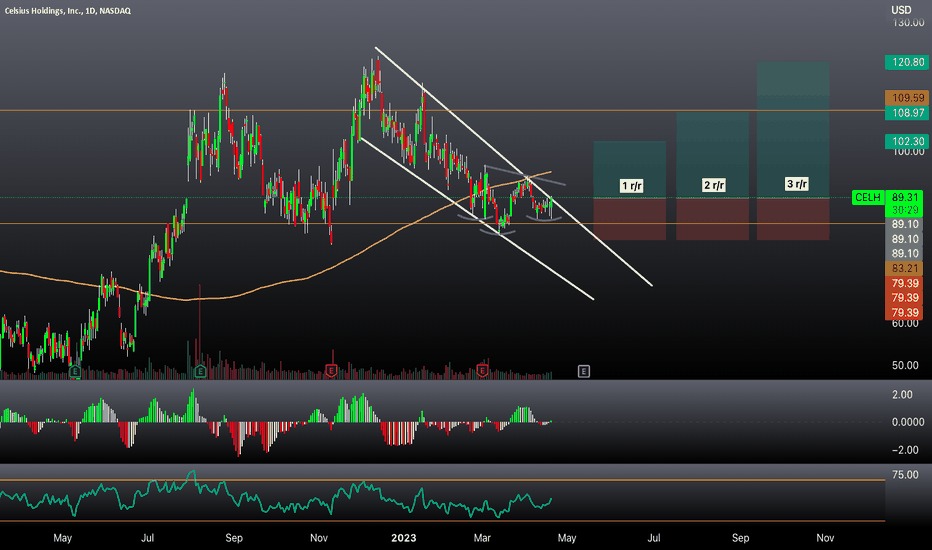Click the 75.00 RSI scale value

(905, 474)
